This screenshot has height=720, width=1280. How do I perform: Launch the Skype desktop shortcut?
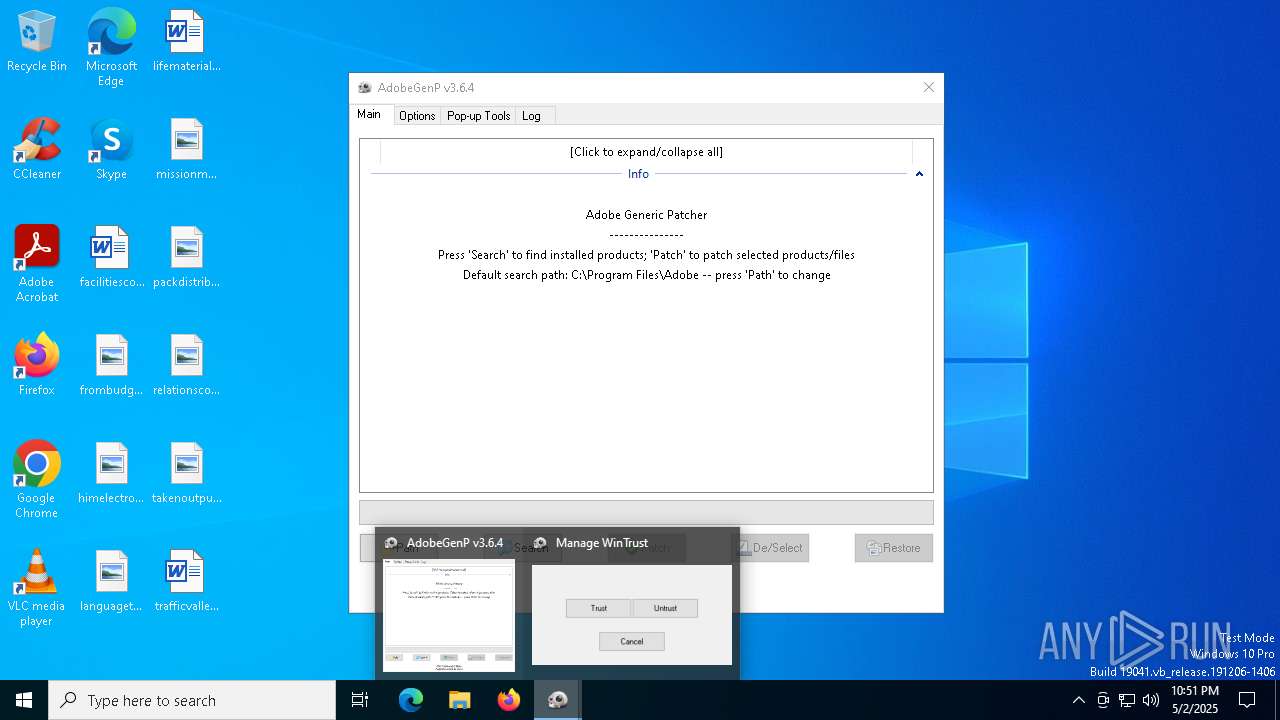(111, 150)
